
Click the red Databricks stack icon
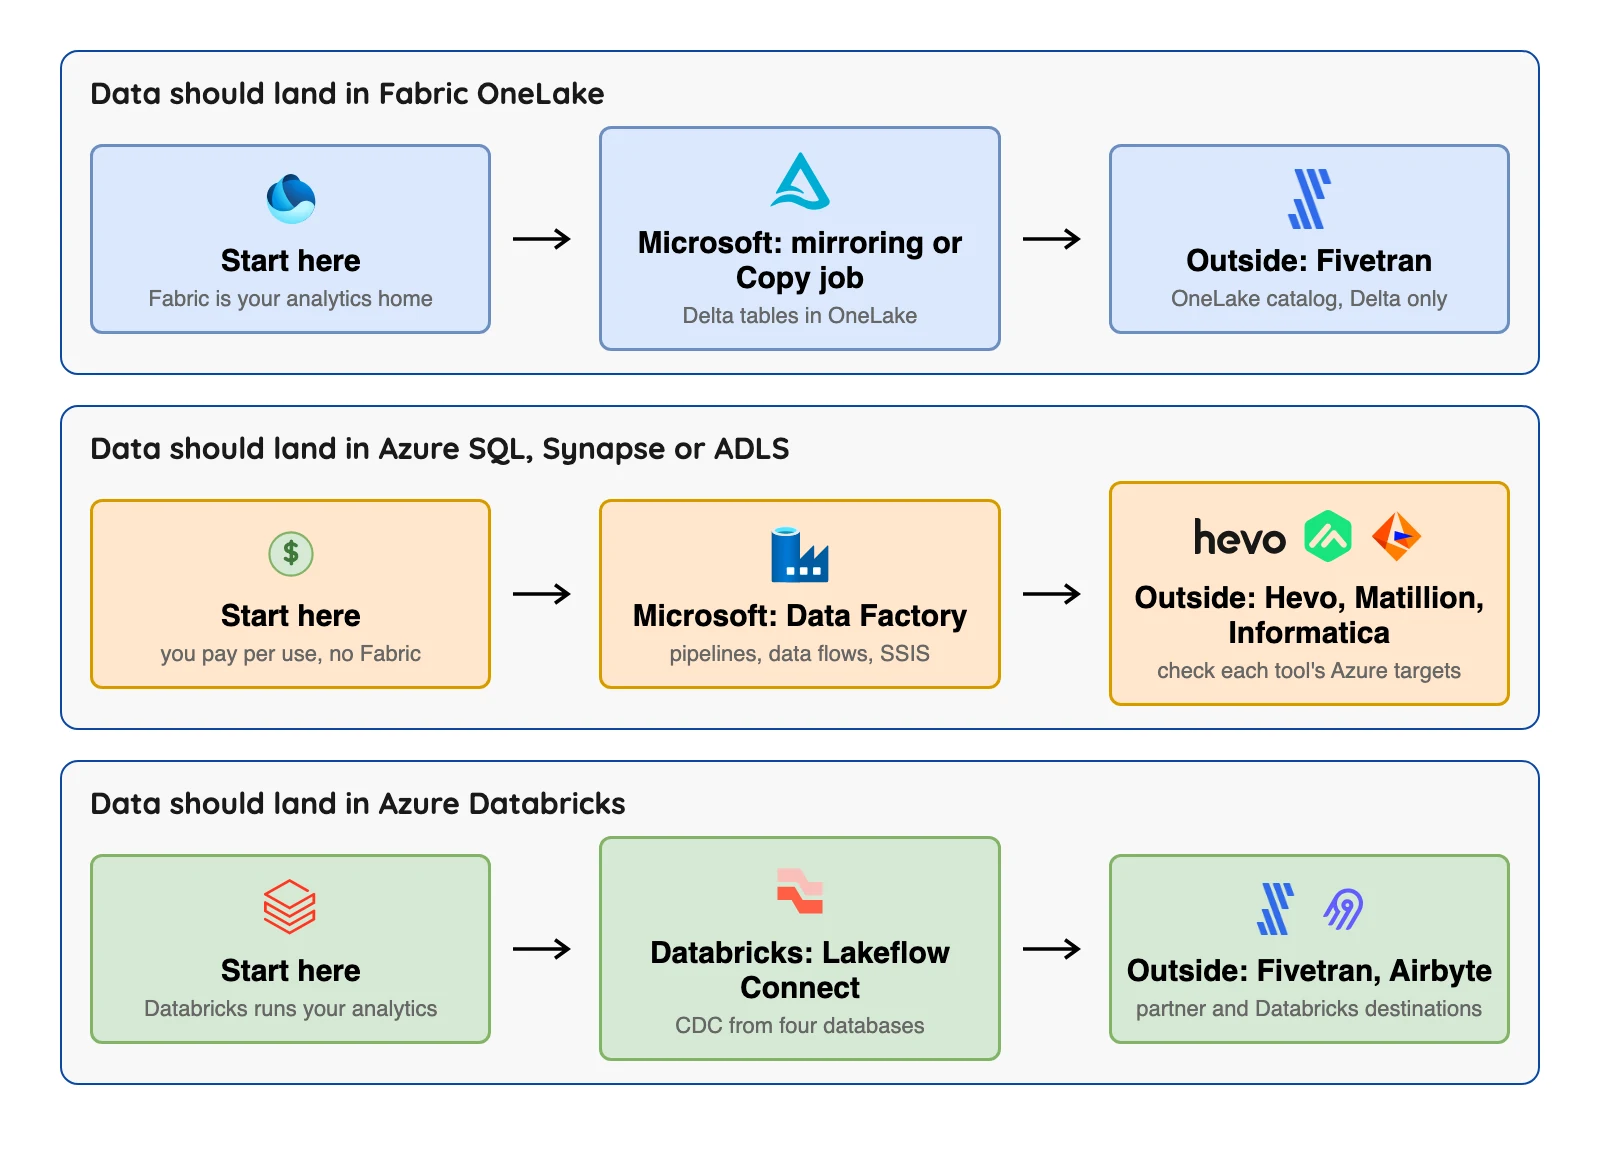click(x=290, y=907)
